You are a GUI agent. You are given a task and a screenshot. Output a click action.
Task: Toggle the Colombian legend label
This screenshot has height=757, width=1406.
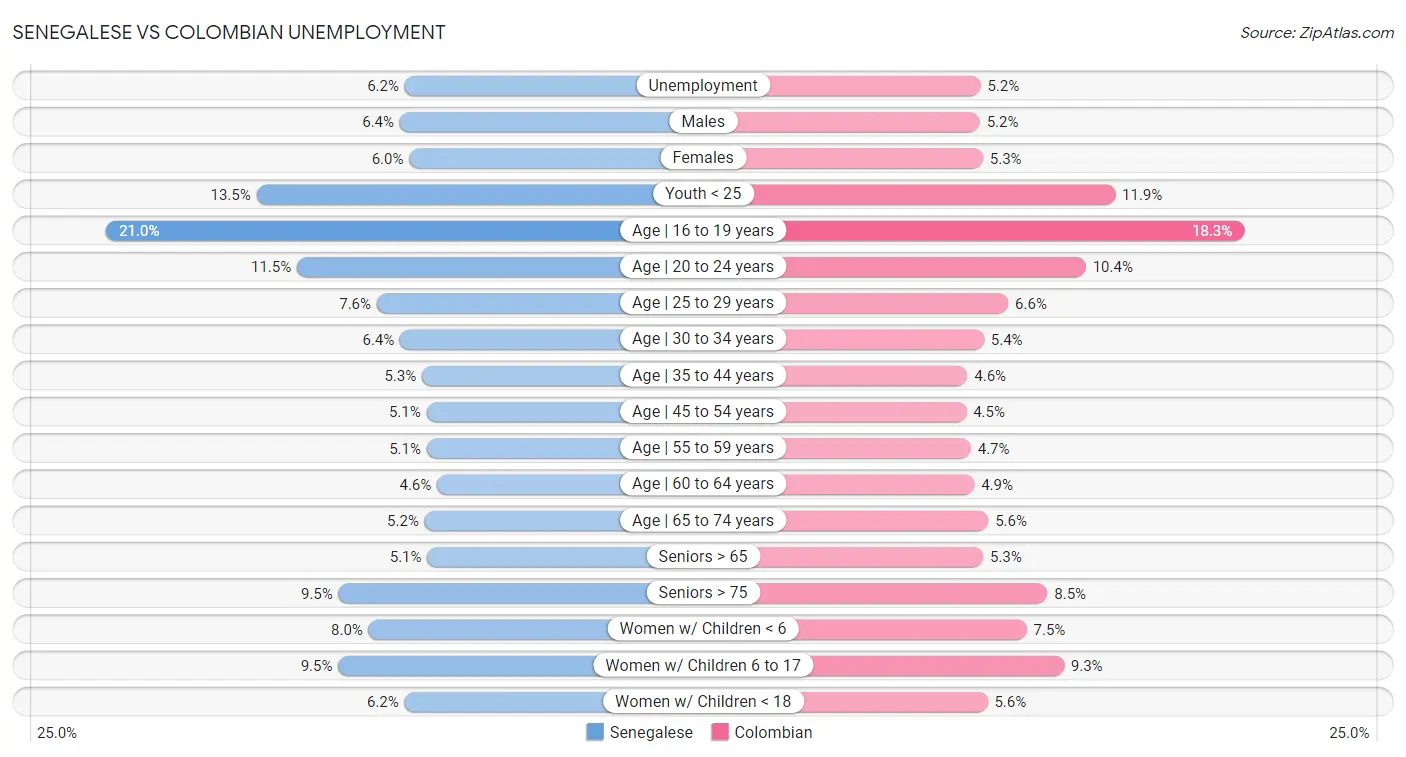[x=773, y=732]
